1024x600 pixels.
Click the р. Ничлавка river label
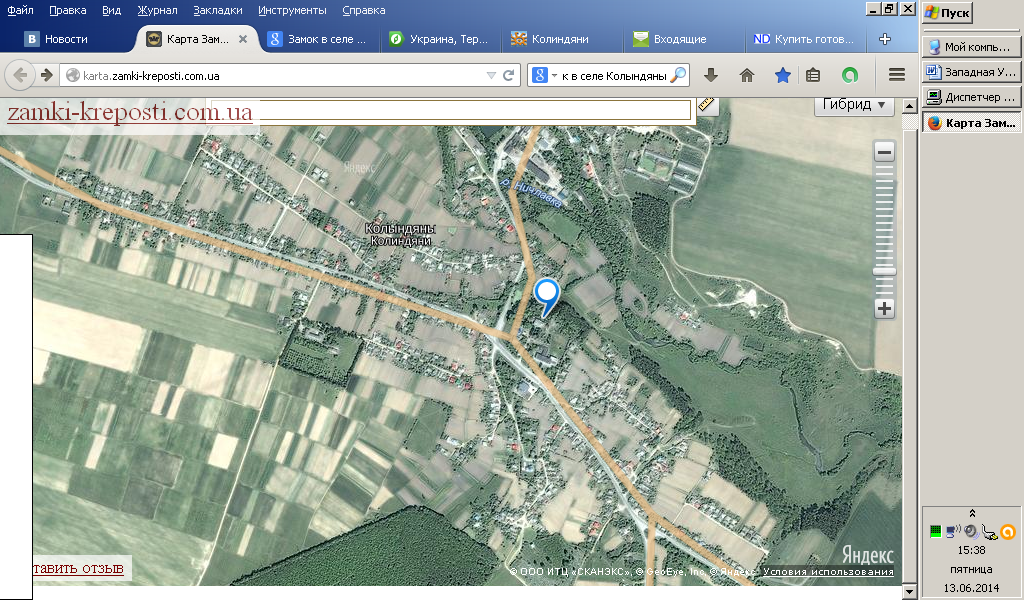pyautogui.click(x=532, y=193)
